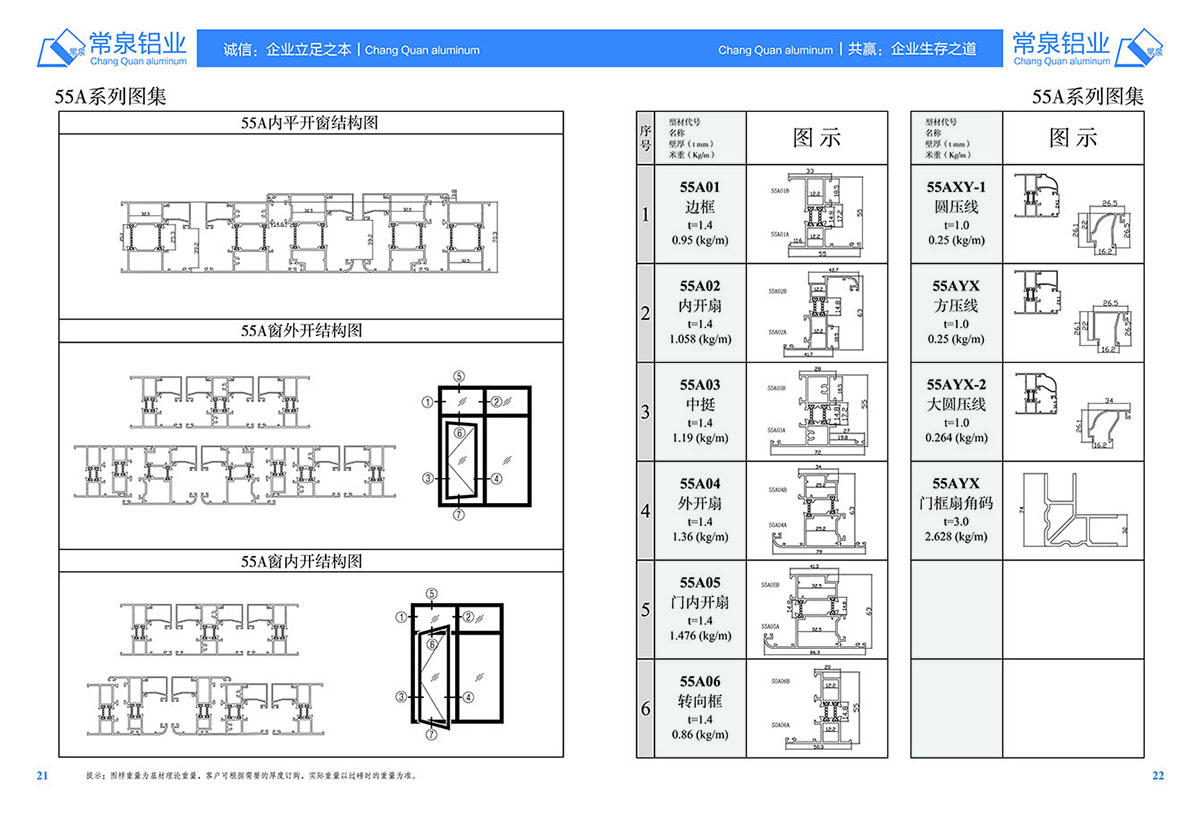Select the '55A05 门内开扇' profile cell
This screenshot has width=1200, height=816.
[700, 610]
